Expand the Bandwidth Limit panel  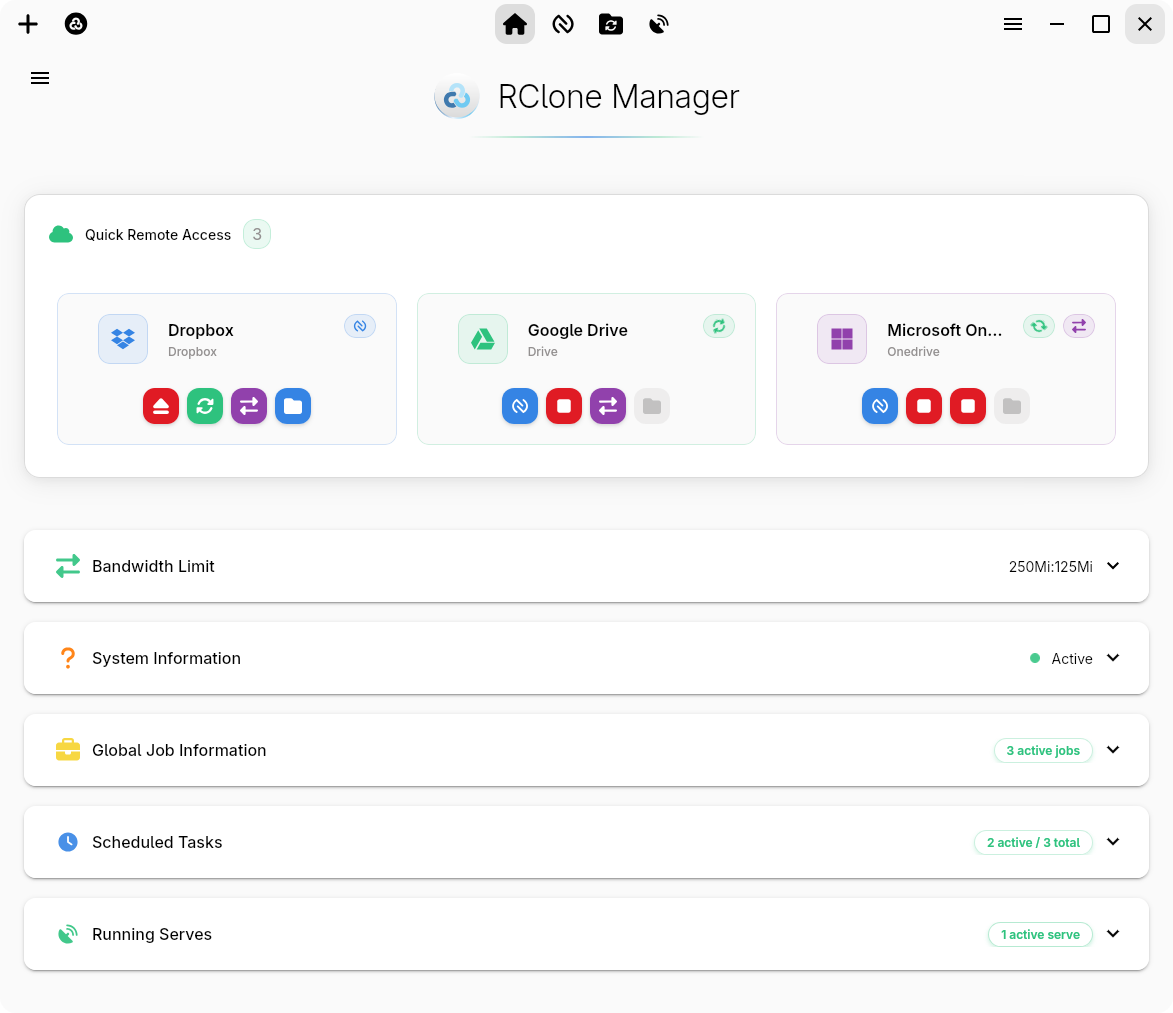1113,566
